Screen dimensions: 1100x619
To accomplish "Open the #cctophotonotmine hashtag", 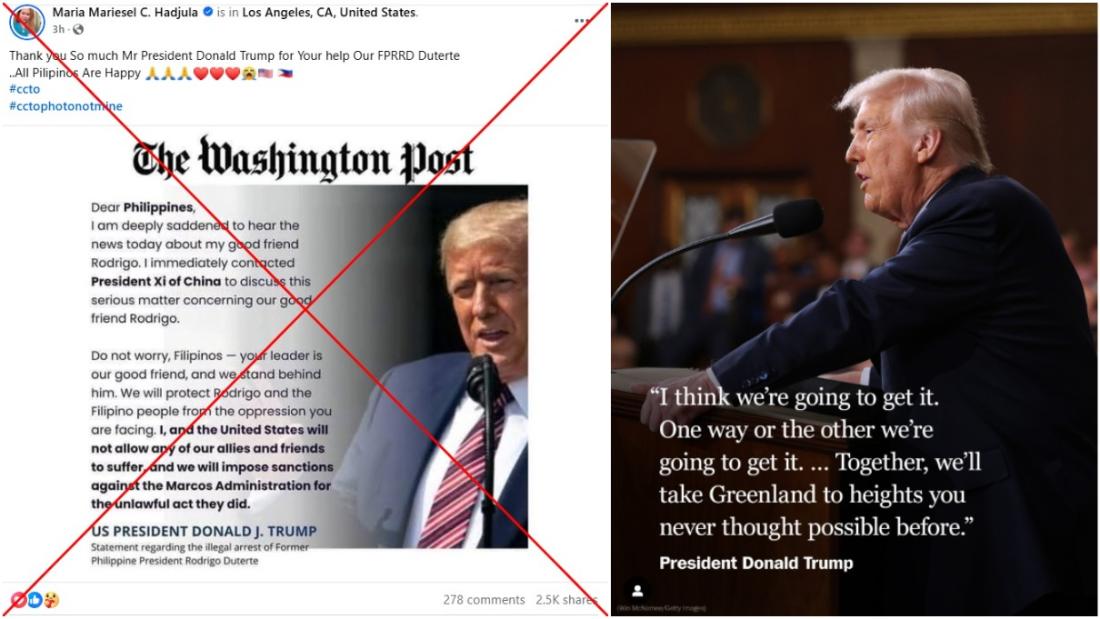I will tap(66, 106).
